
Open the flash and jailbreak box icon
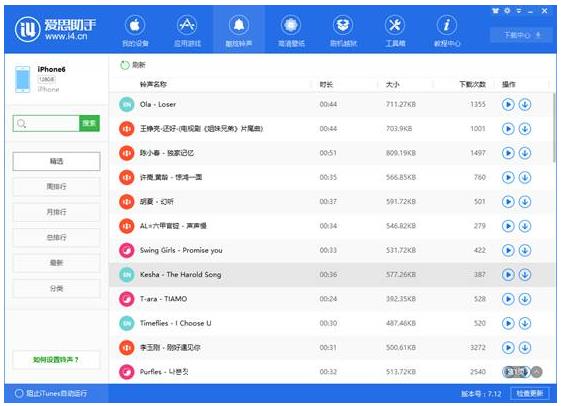(x=343, y=25)
